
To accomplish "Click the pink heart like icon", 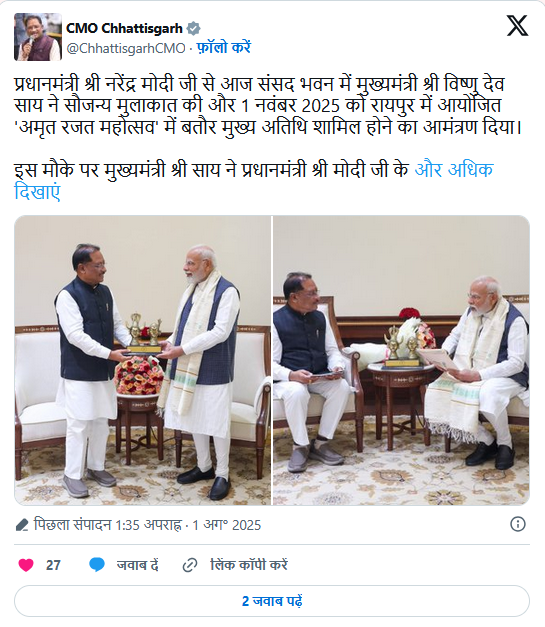I will click(26, 565).
